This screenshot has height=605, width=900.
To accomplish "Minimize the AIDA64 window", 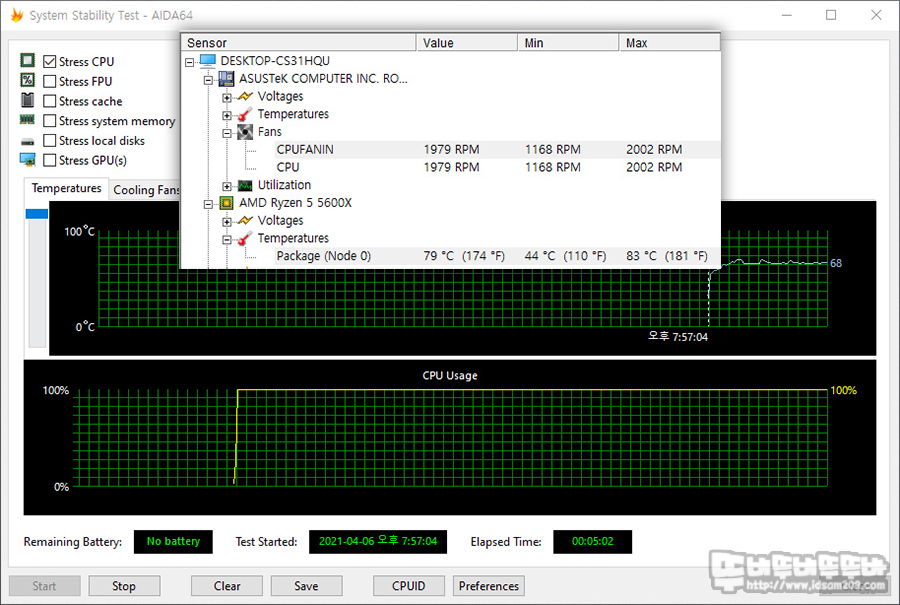I will point(786,15).
